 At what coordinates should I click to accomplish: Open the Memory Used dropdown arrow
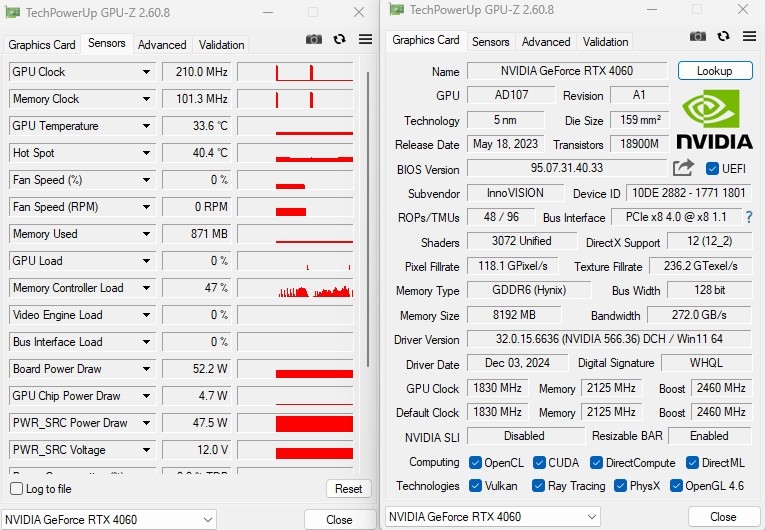(146, 234)
